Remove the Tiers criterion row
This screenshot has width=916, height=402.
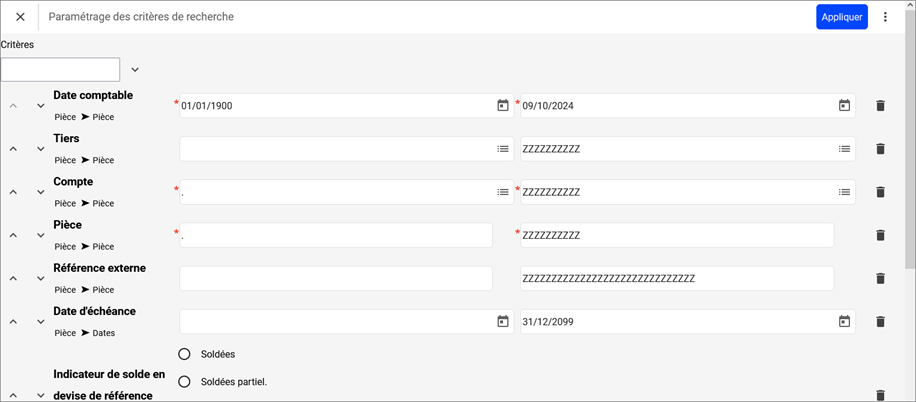point(880,149)
